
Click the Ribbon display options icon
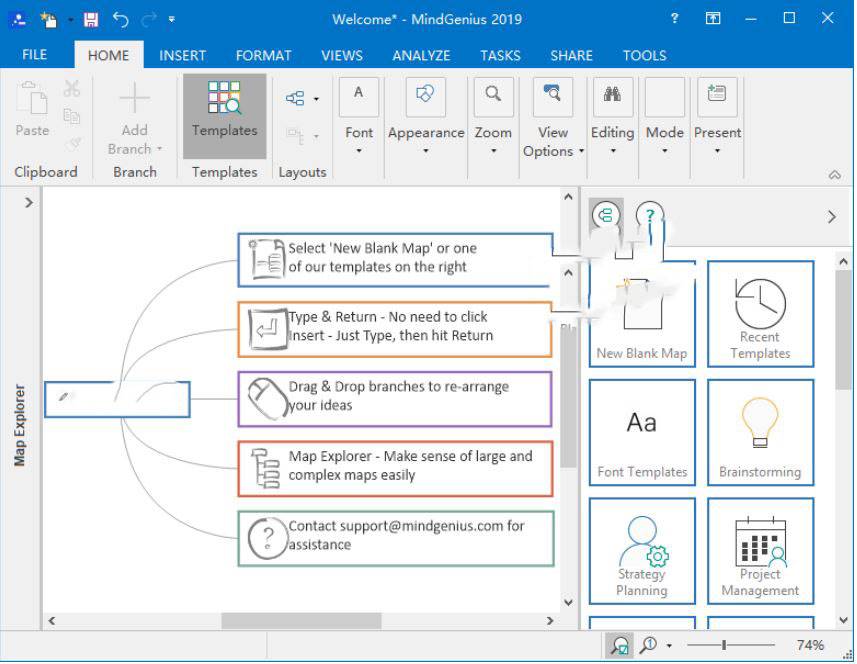[x=713, y=19]
